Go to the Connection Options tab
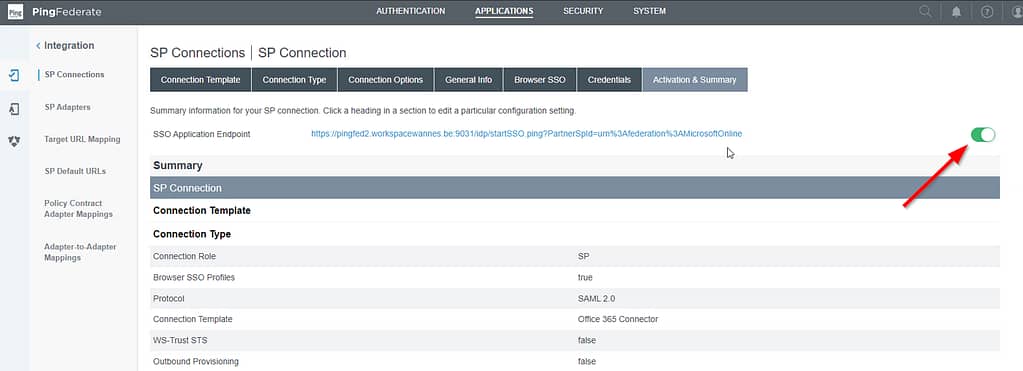The width and height of the screenshot is (1023, 371). click(386, 80)
